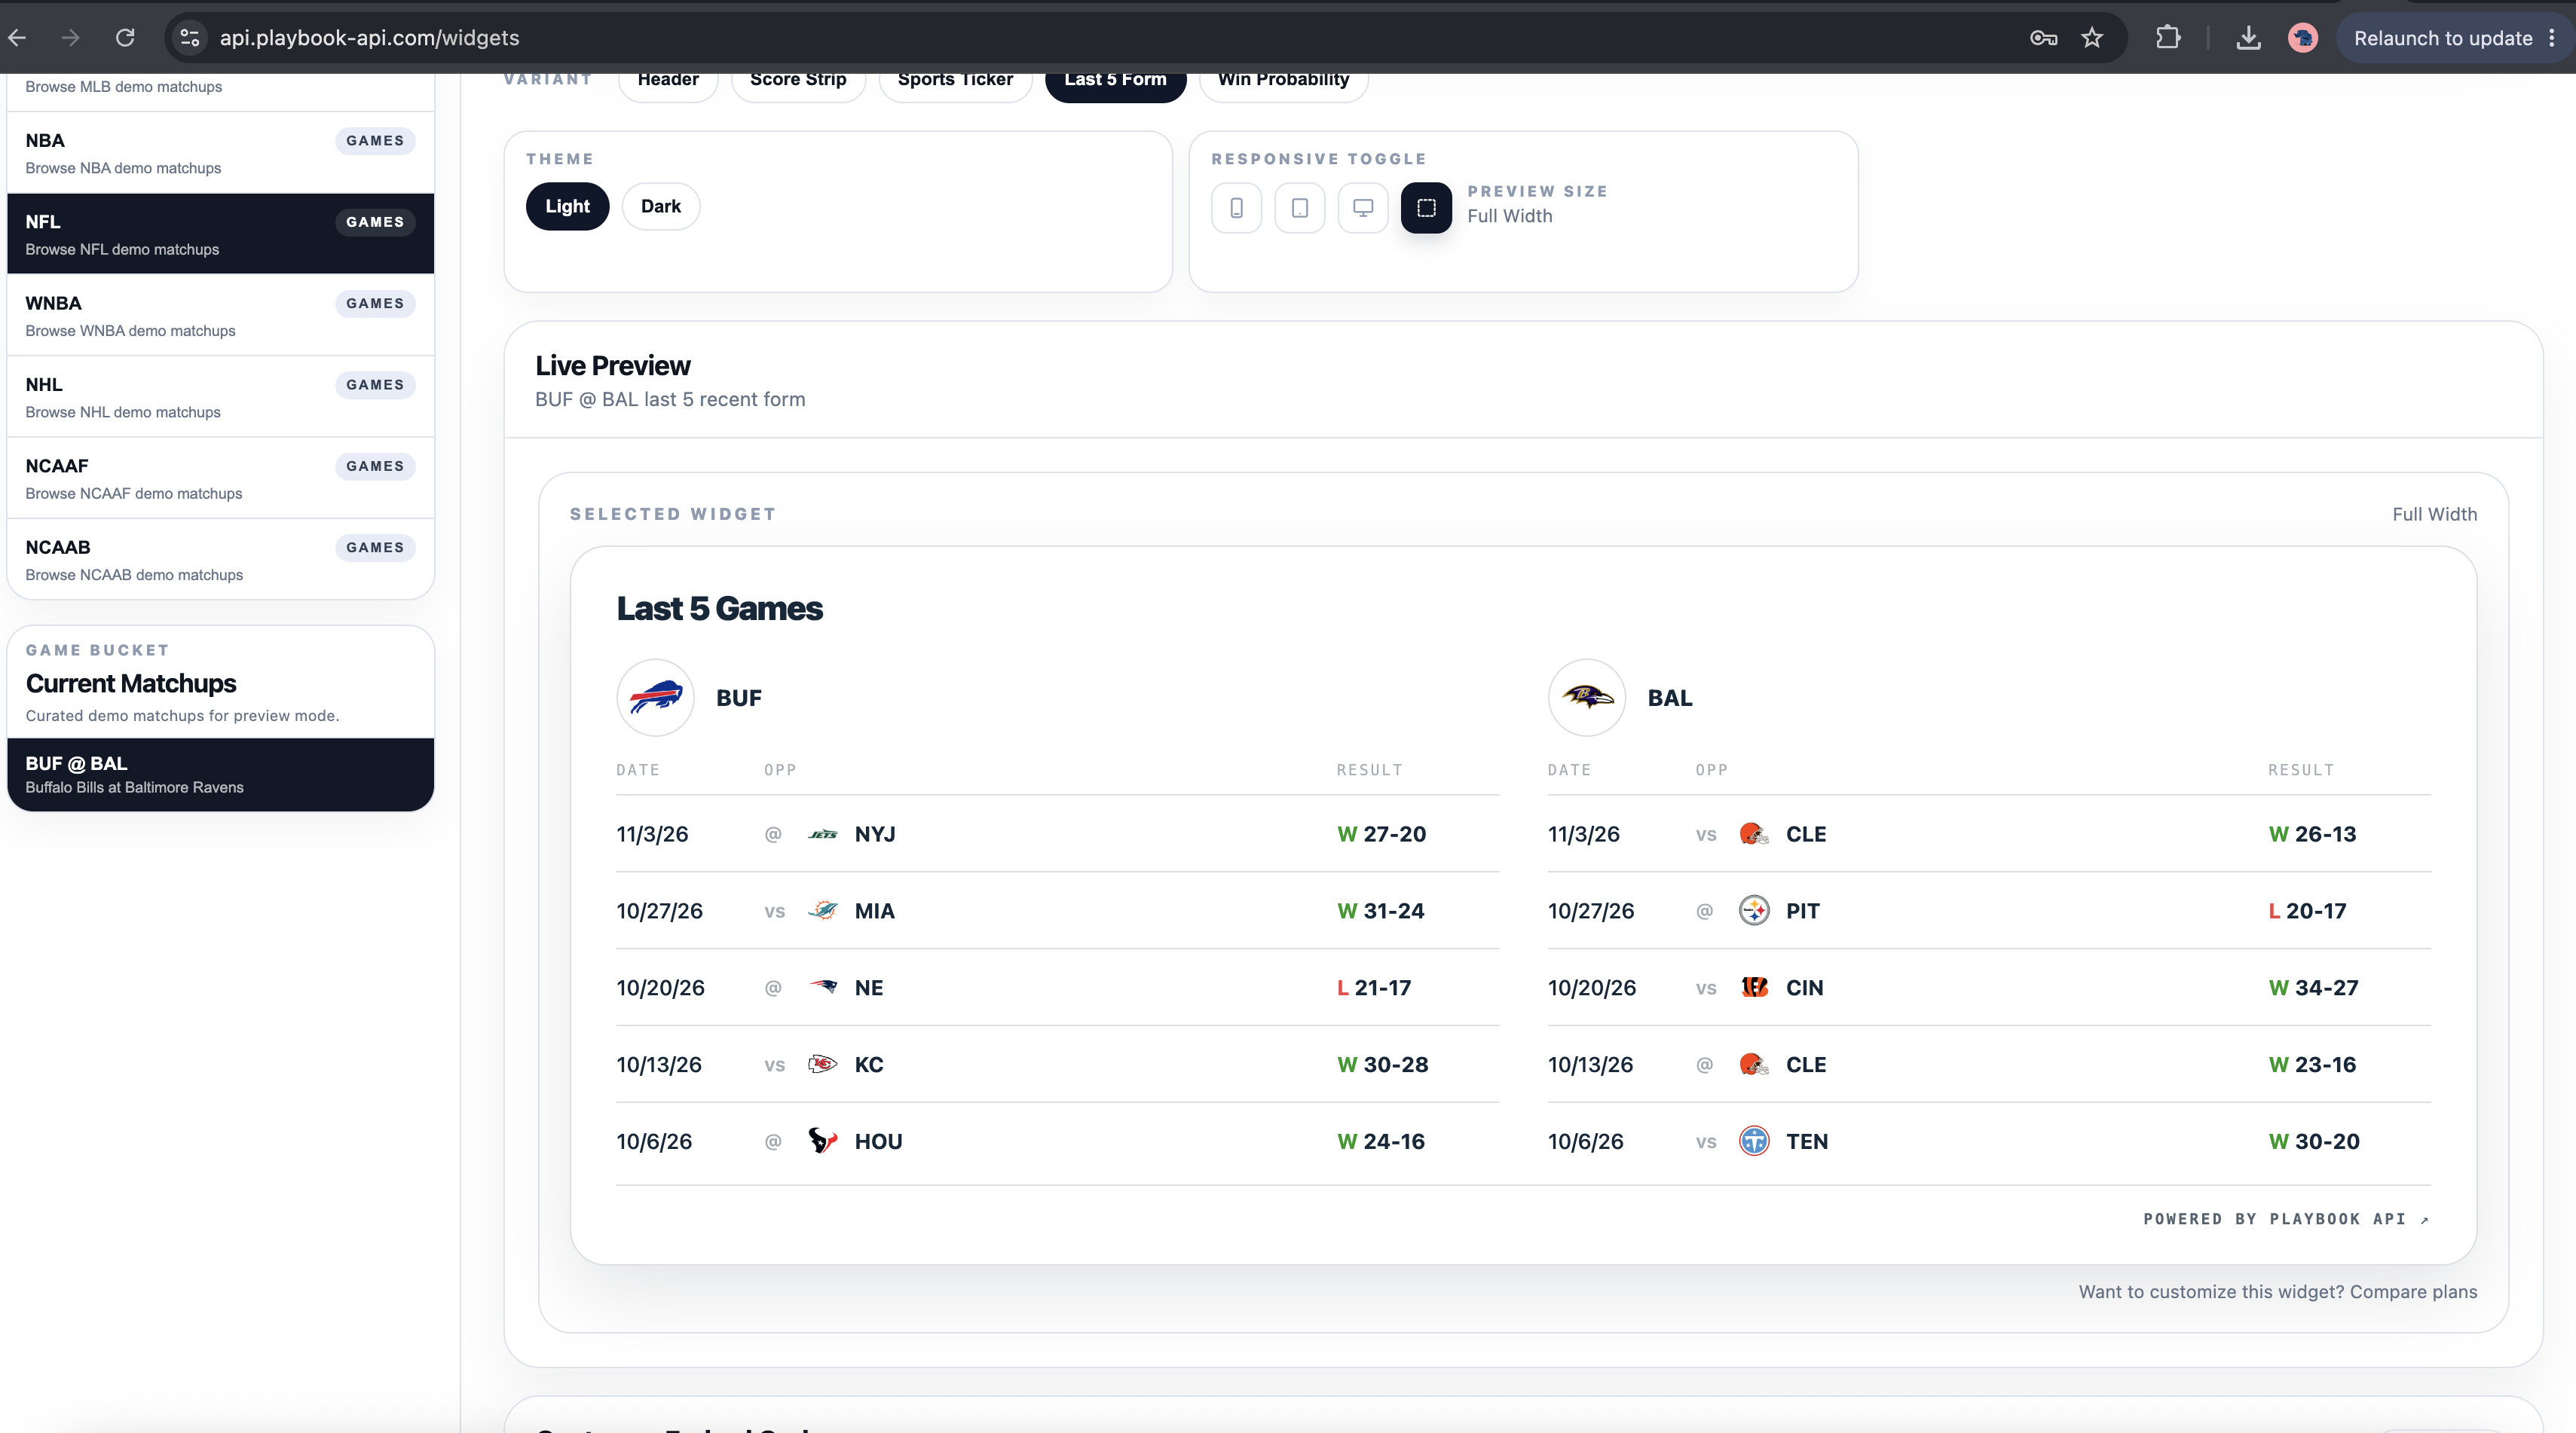Screen dimensions: 2576x1433
Task: Open the browser profile avatar
Action: pos(2303,38)
